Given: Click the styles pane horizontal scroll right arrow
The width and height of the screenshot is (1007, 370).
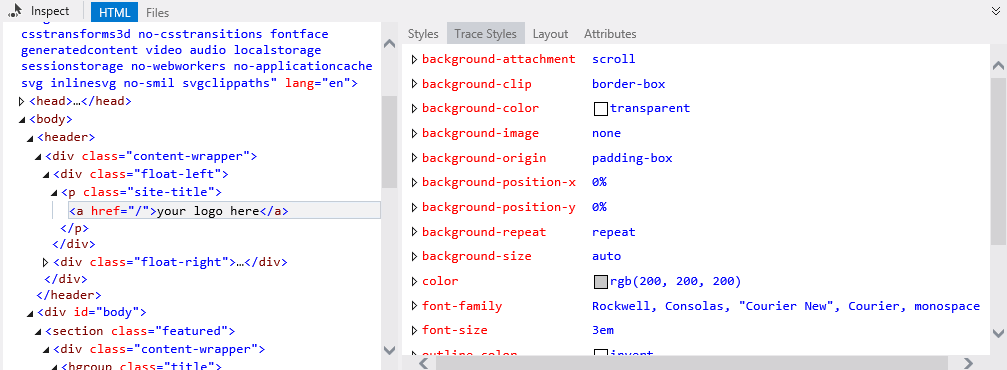Looking at the screenshot, I should coord(969,363).
